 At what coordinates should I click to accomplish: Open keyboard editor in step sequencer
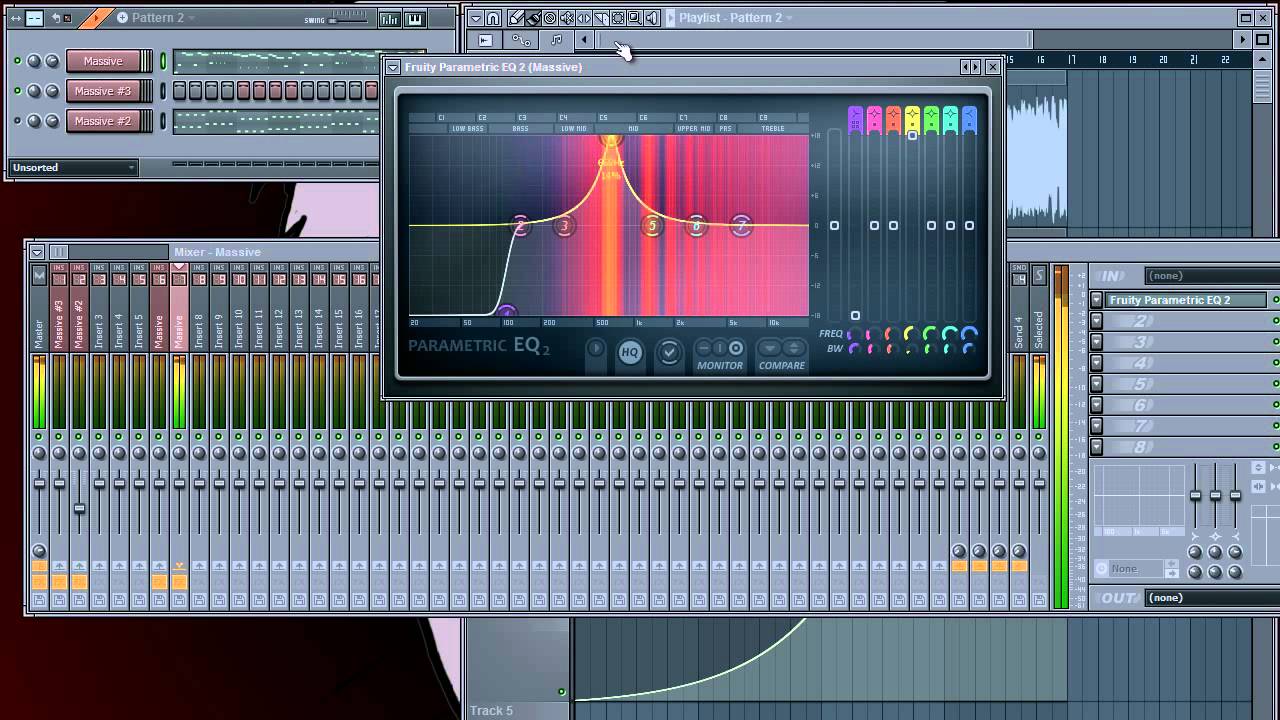[415, 19]
